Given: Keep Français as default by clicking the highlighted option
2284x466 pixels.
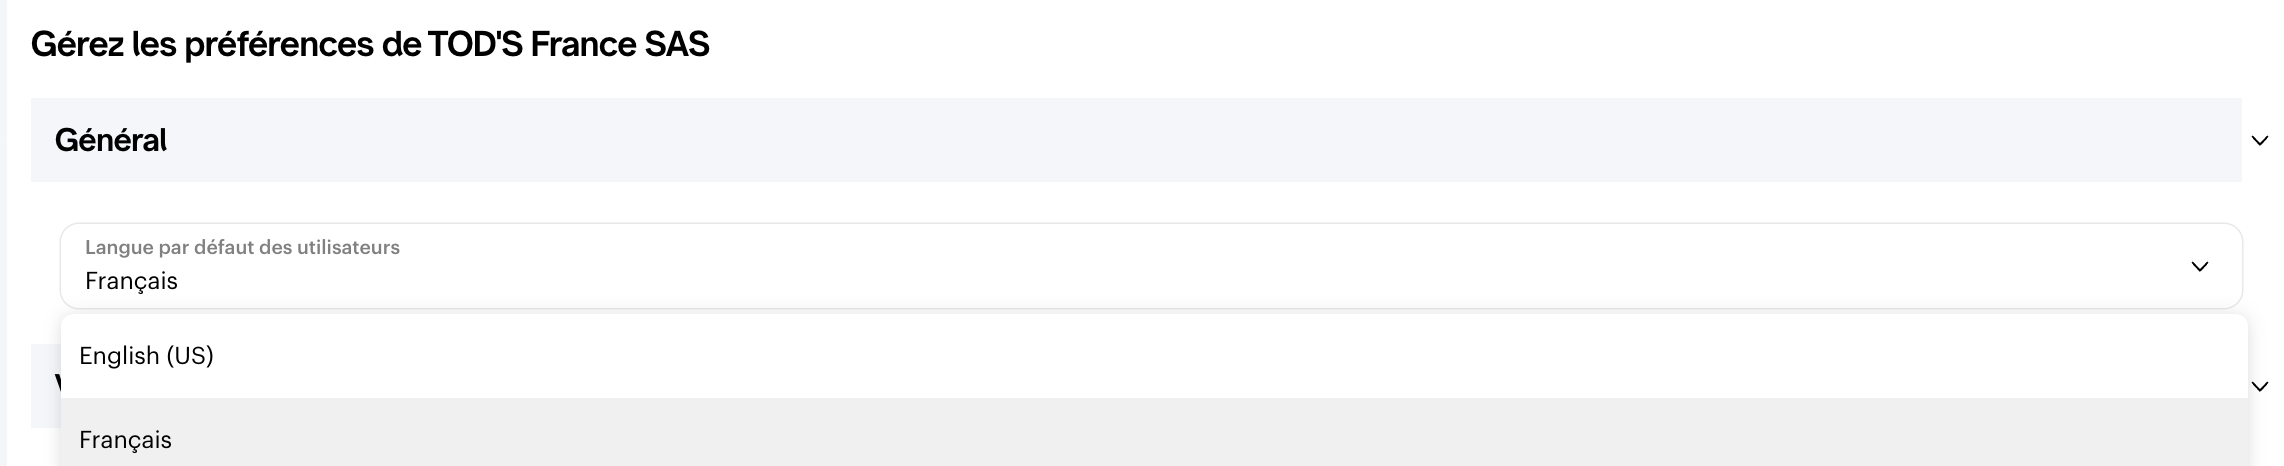Looking at the screenshot, I should tap(126, 440).
